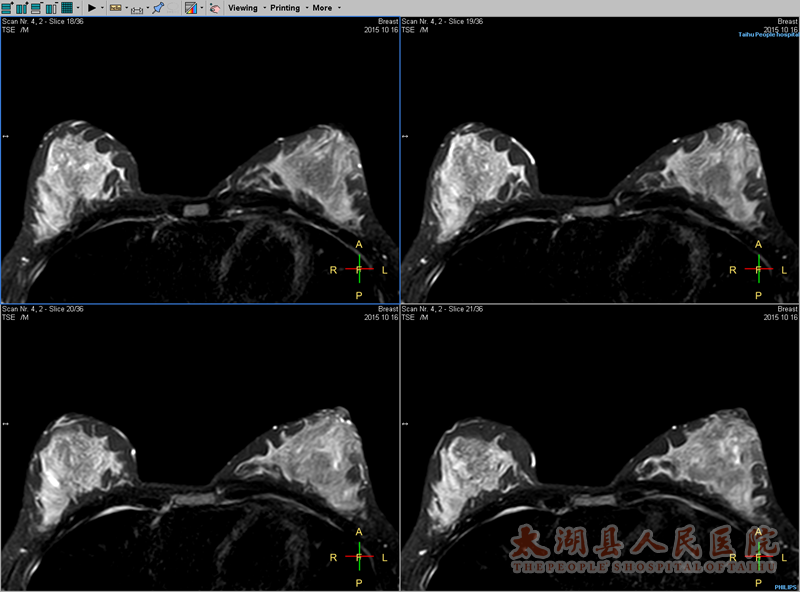Screen dimensions: 800x592
Task: Open the More menu
Action: tap(322, 8)
